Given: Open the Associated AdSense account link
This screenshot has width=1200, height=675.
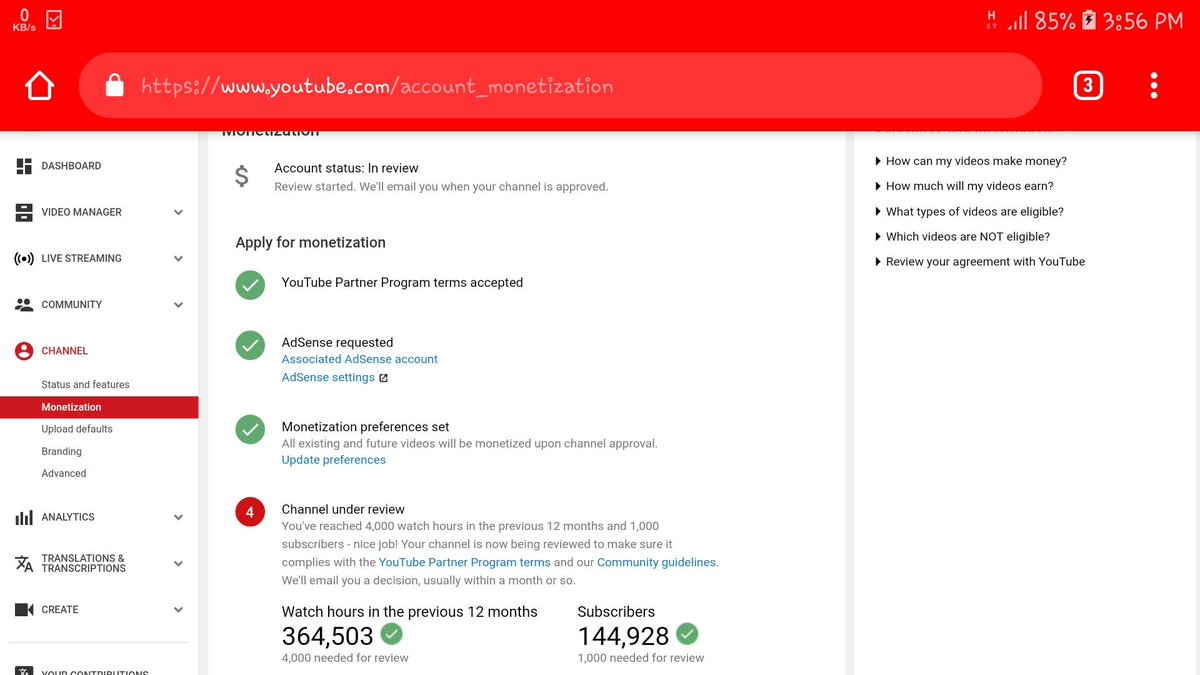Looking at the screenshot, I should pos(360,359).
